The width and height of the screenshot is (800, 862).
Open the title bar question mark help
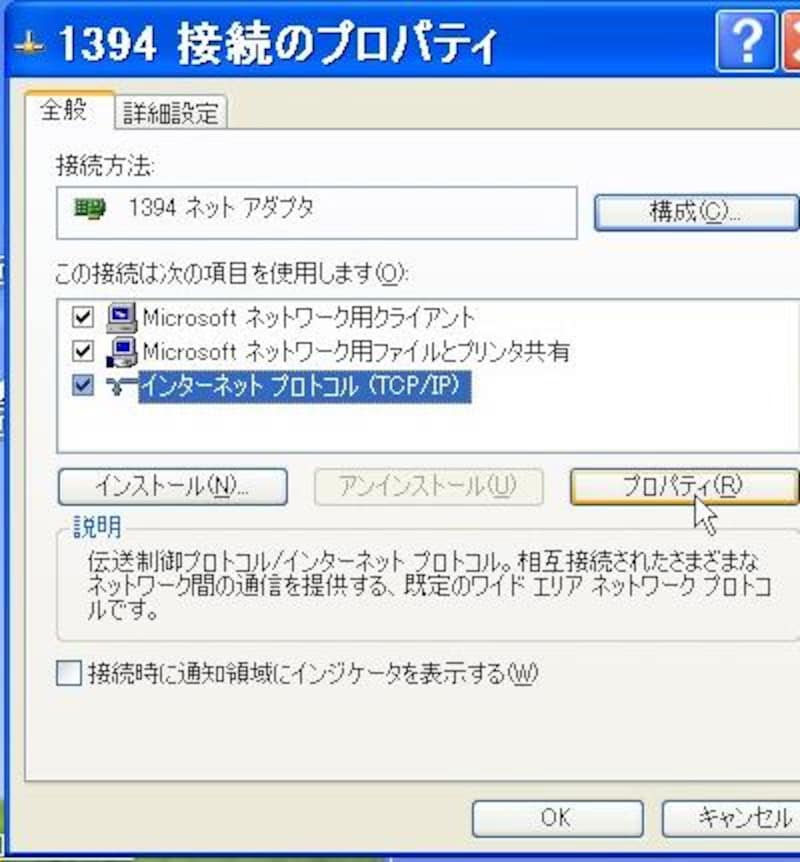pos(747,42)
